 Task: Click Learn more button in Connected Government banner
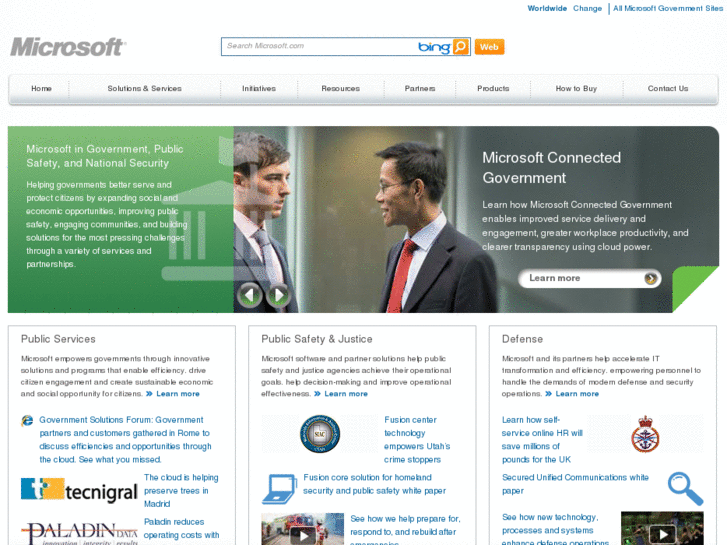[590, 278]
